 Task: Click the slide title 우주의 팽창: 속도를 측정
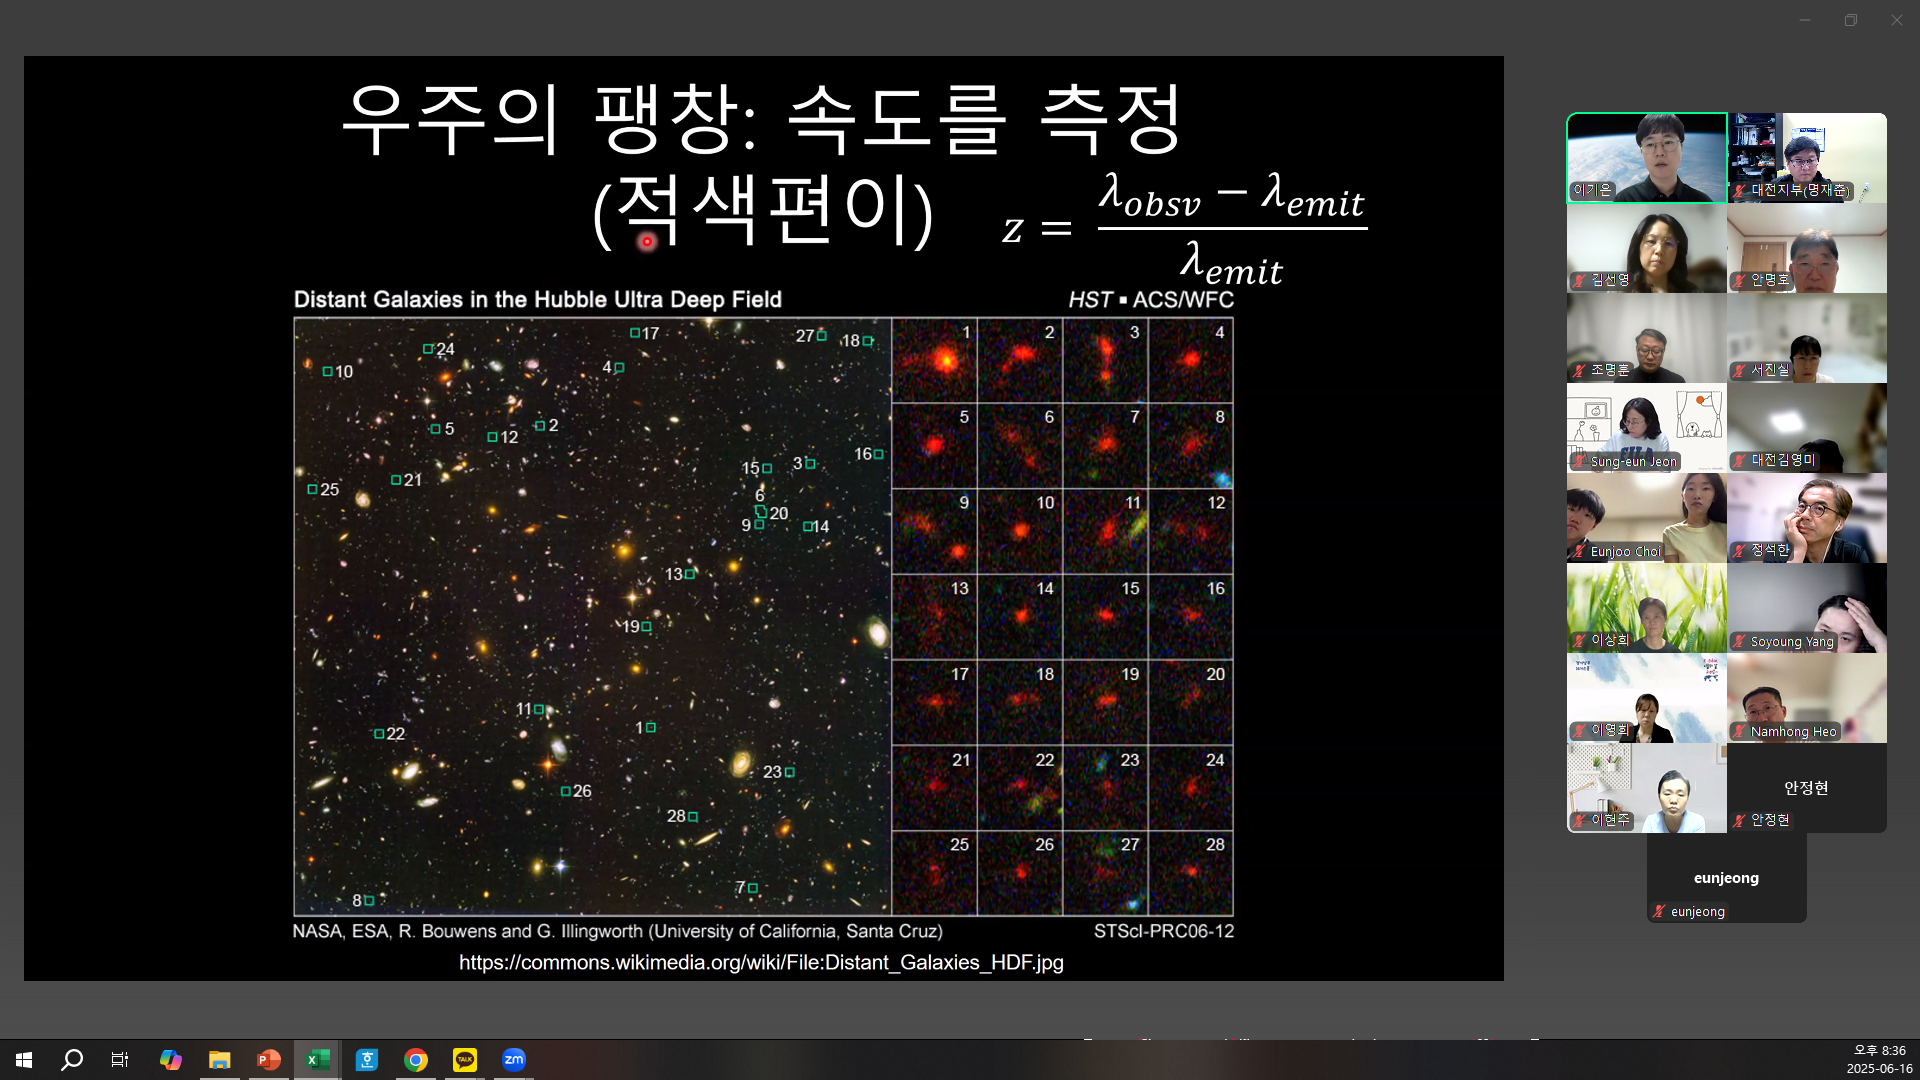762,119
